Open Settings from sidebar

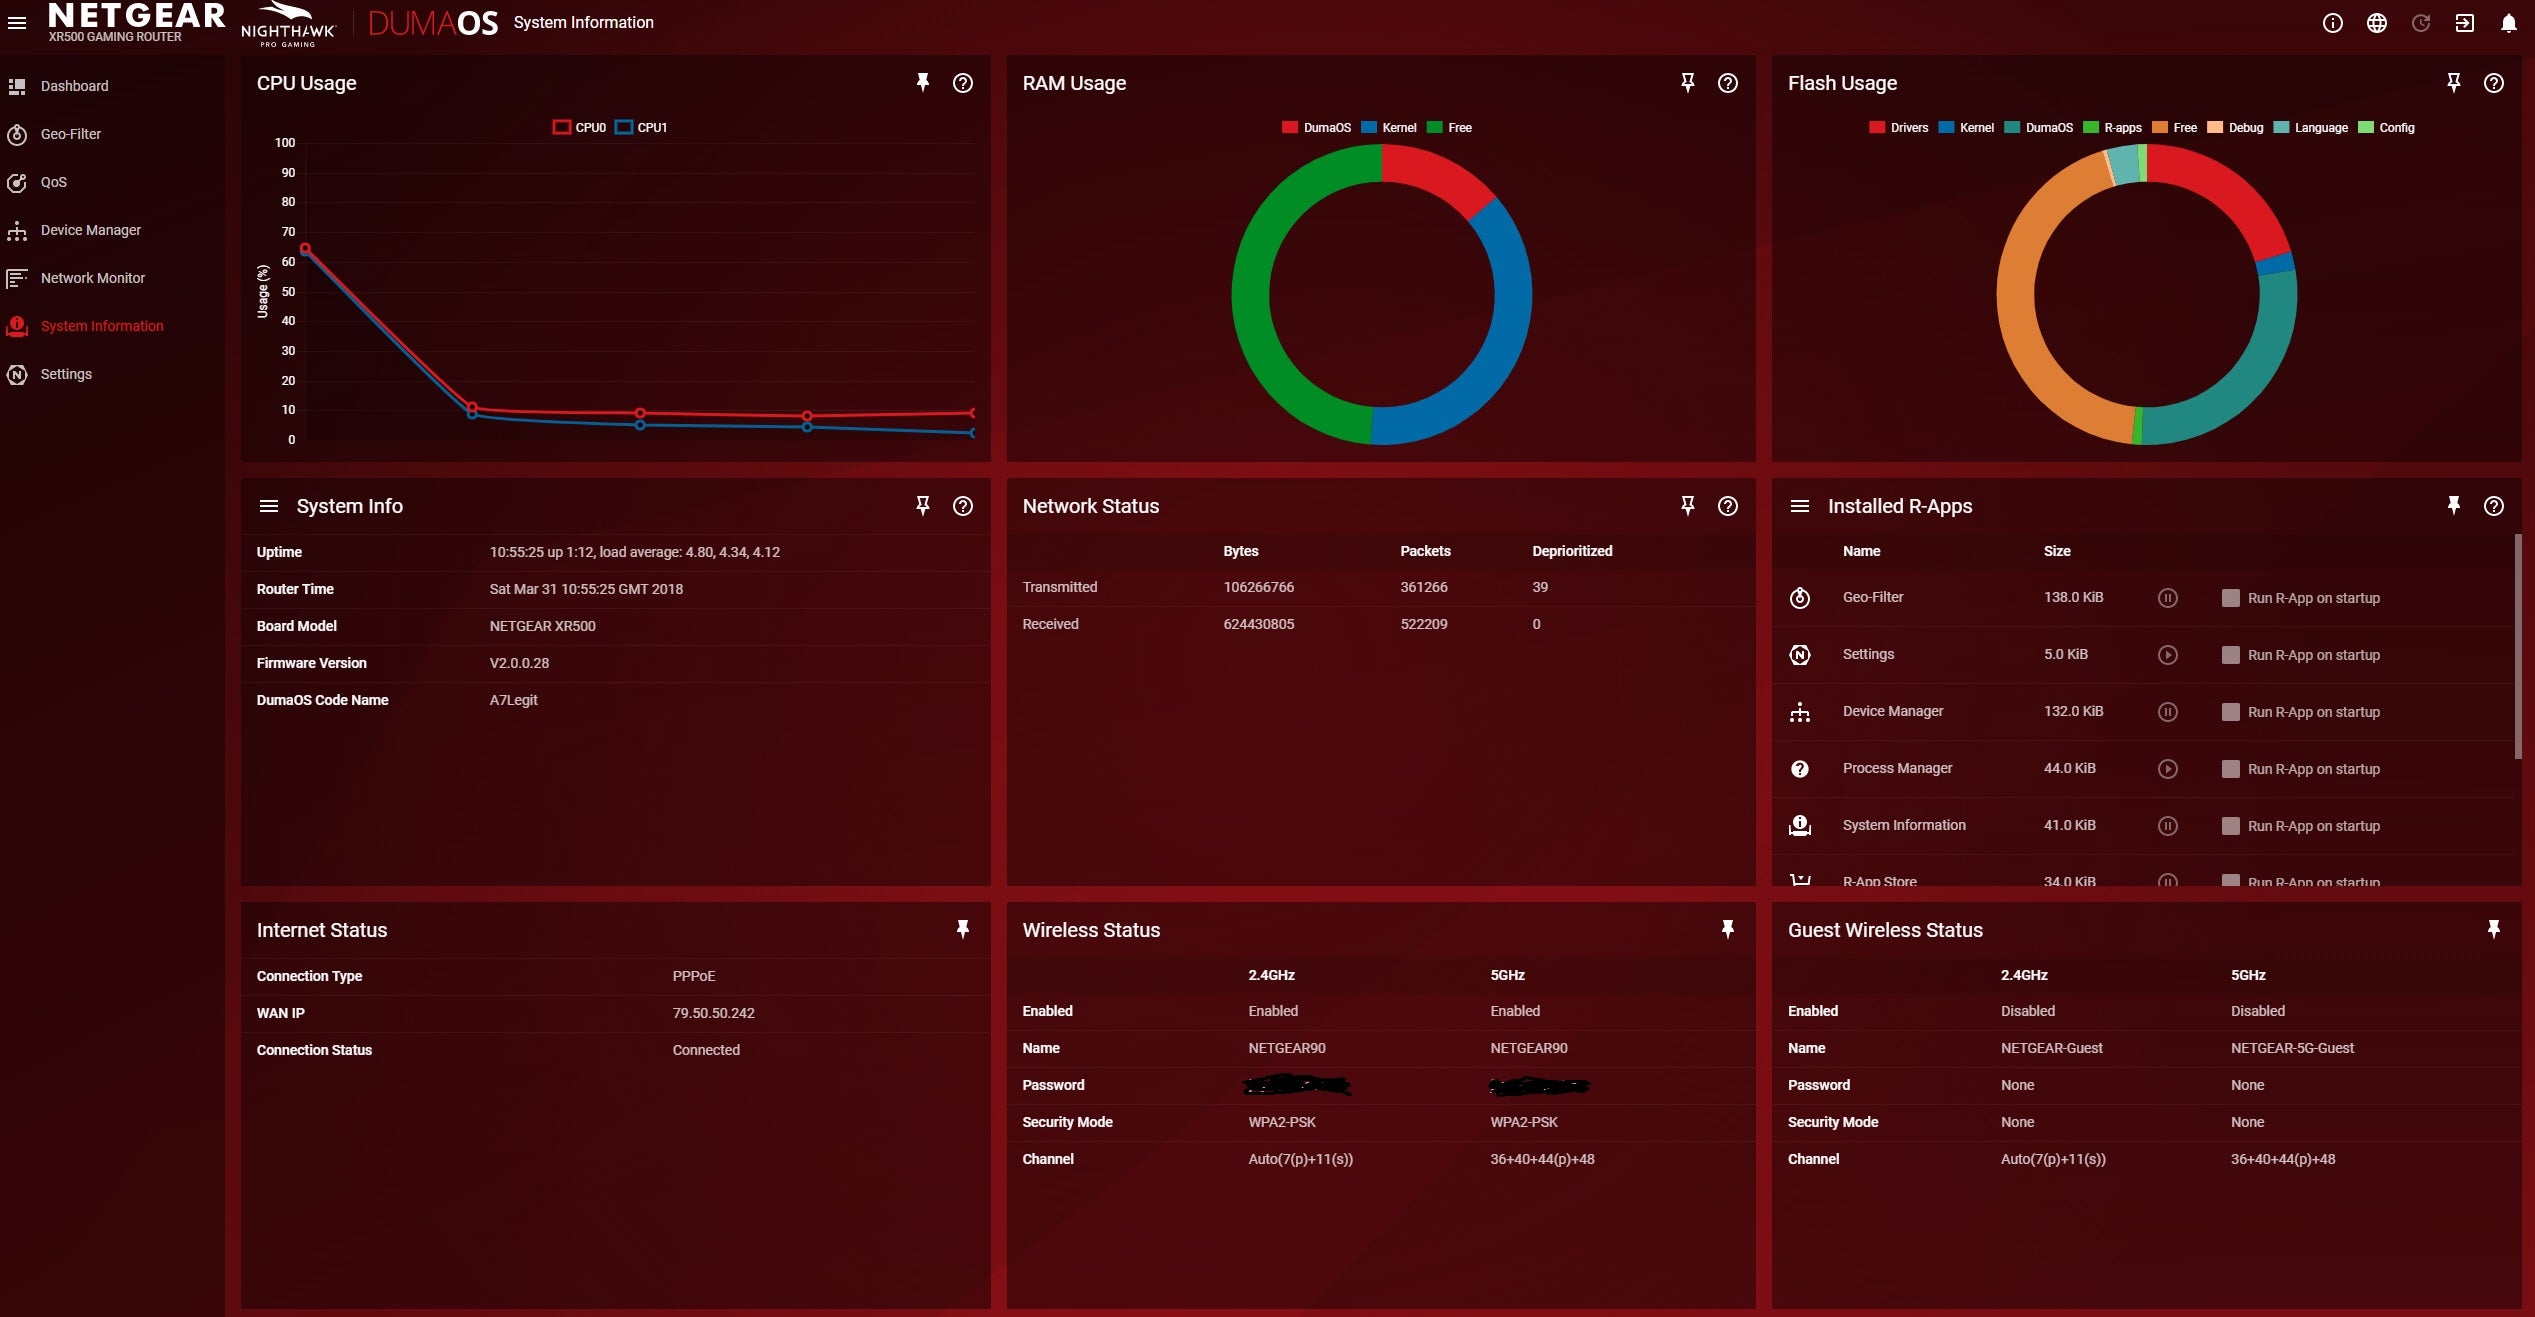coord(66,374)
